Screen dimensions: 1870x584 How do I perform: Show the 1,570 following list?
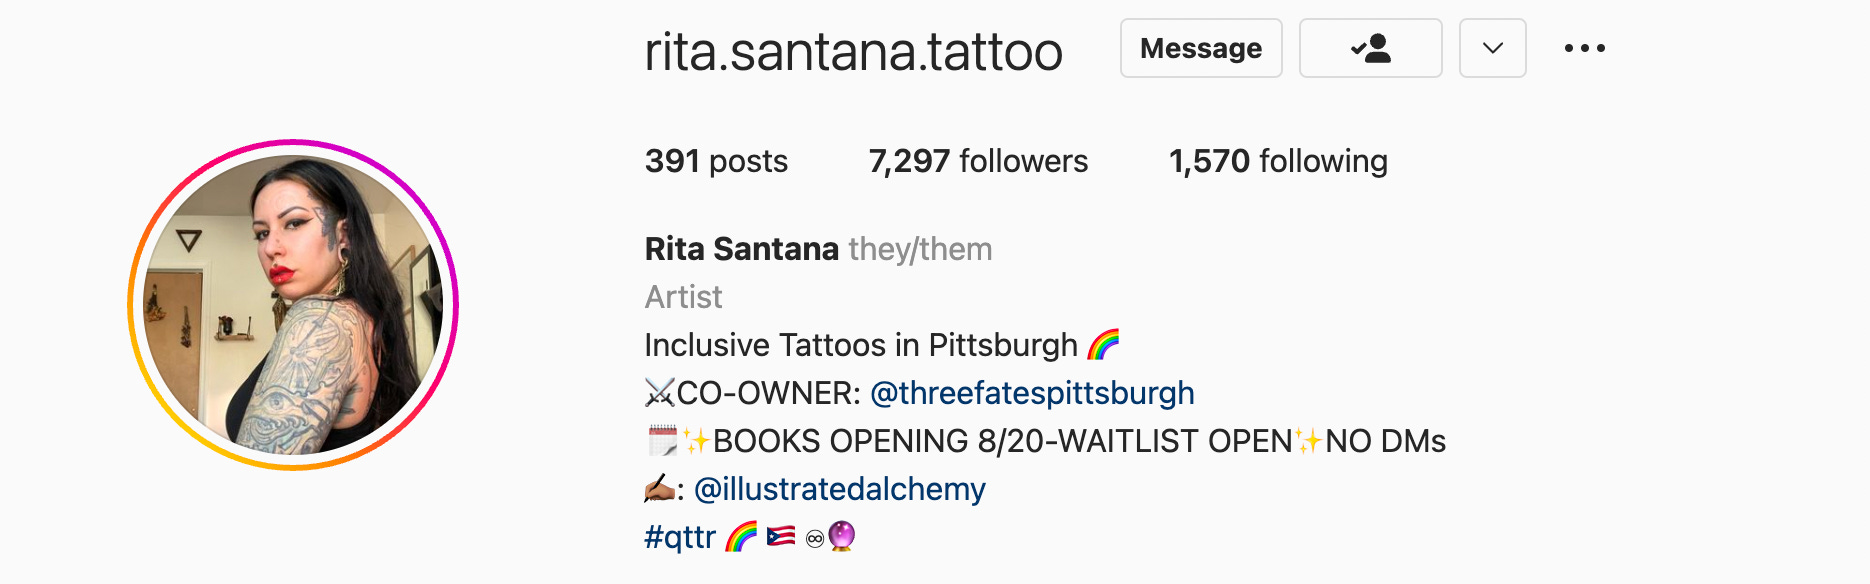[x=1278, y=161]
